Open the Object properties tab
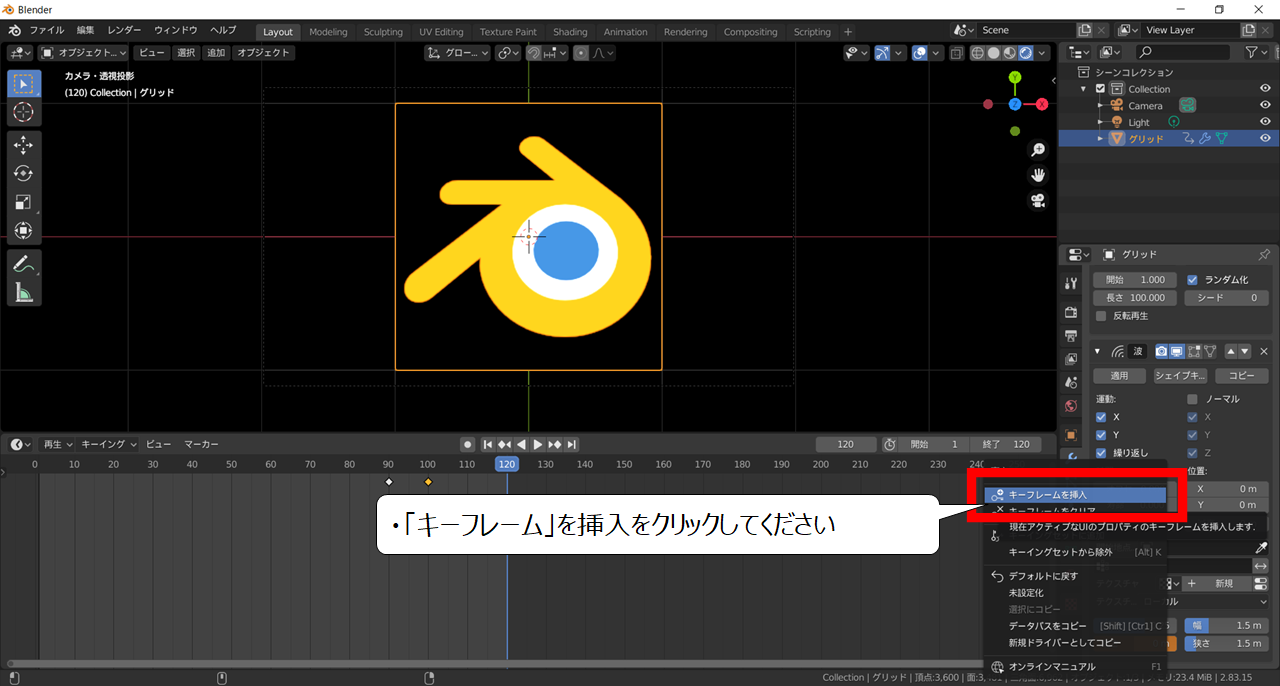This screenshot has width=1280, height=686. pyautogui.click(x=1071, y=435)
